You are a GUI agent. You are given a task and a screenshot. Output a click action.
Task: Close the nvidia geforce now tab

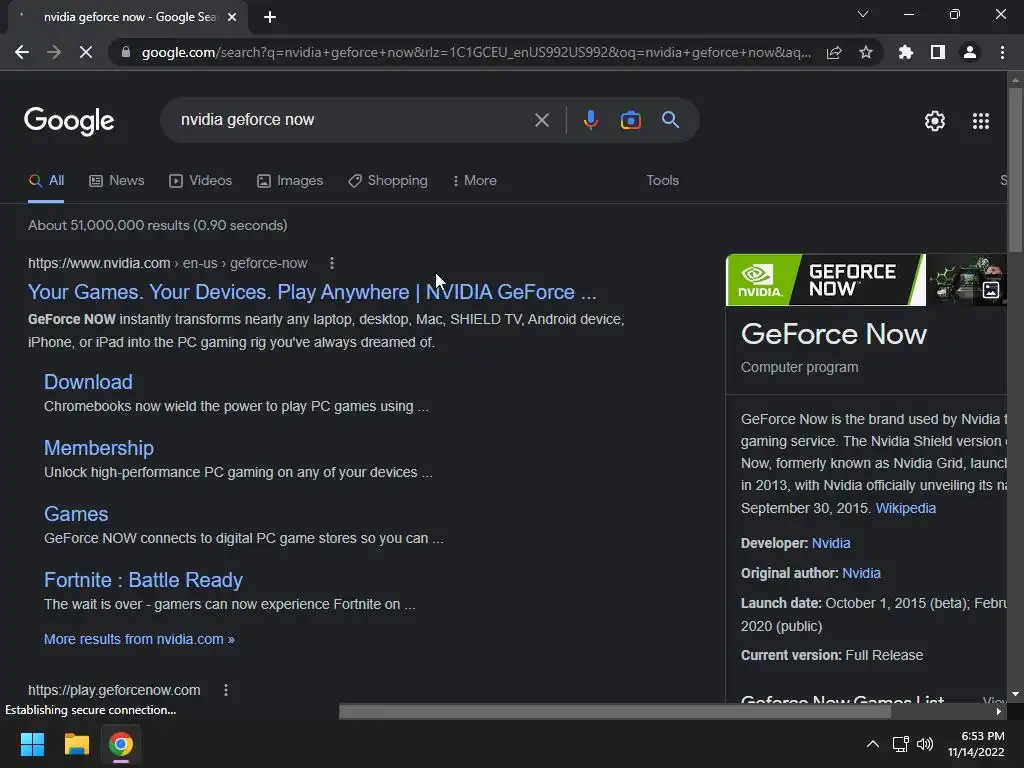pyautogui.click(x=232, y=17)
